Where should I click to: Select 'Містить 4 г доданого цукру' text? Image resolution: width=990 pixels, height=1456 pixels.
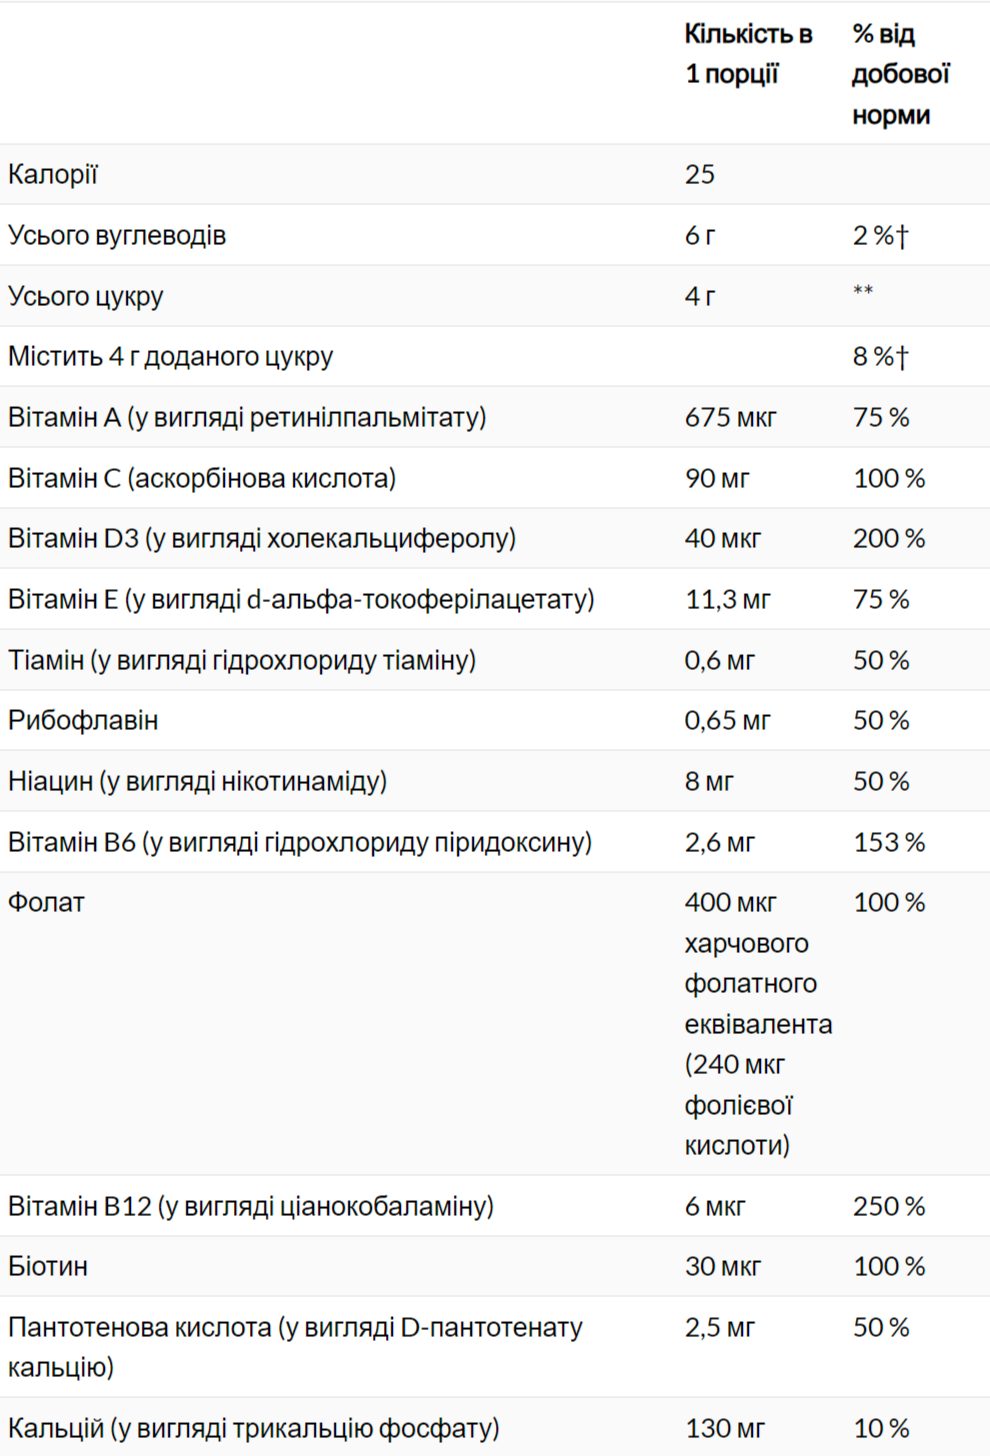(171, 357)
